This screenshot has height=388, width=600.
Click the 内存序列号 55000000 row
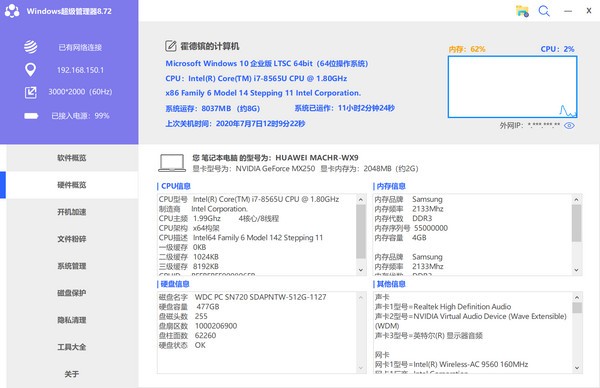pyautogui.click(x=411, y=228)
